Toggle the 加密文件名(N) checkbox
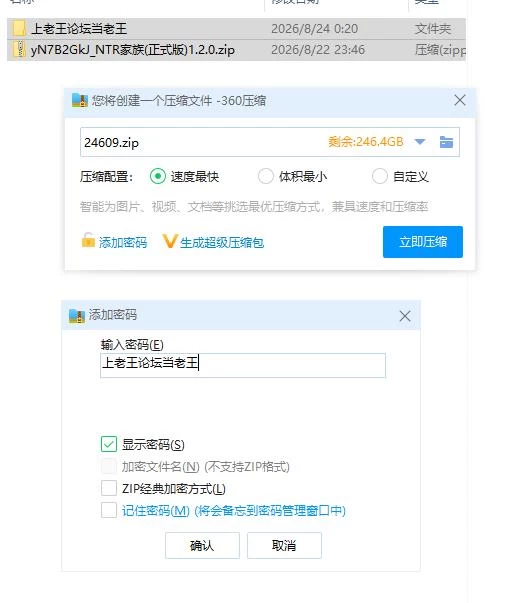 click(109, 466)
